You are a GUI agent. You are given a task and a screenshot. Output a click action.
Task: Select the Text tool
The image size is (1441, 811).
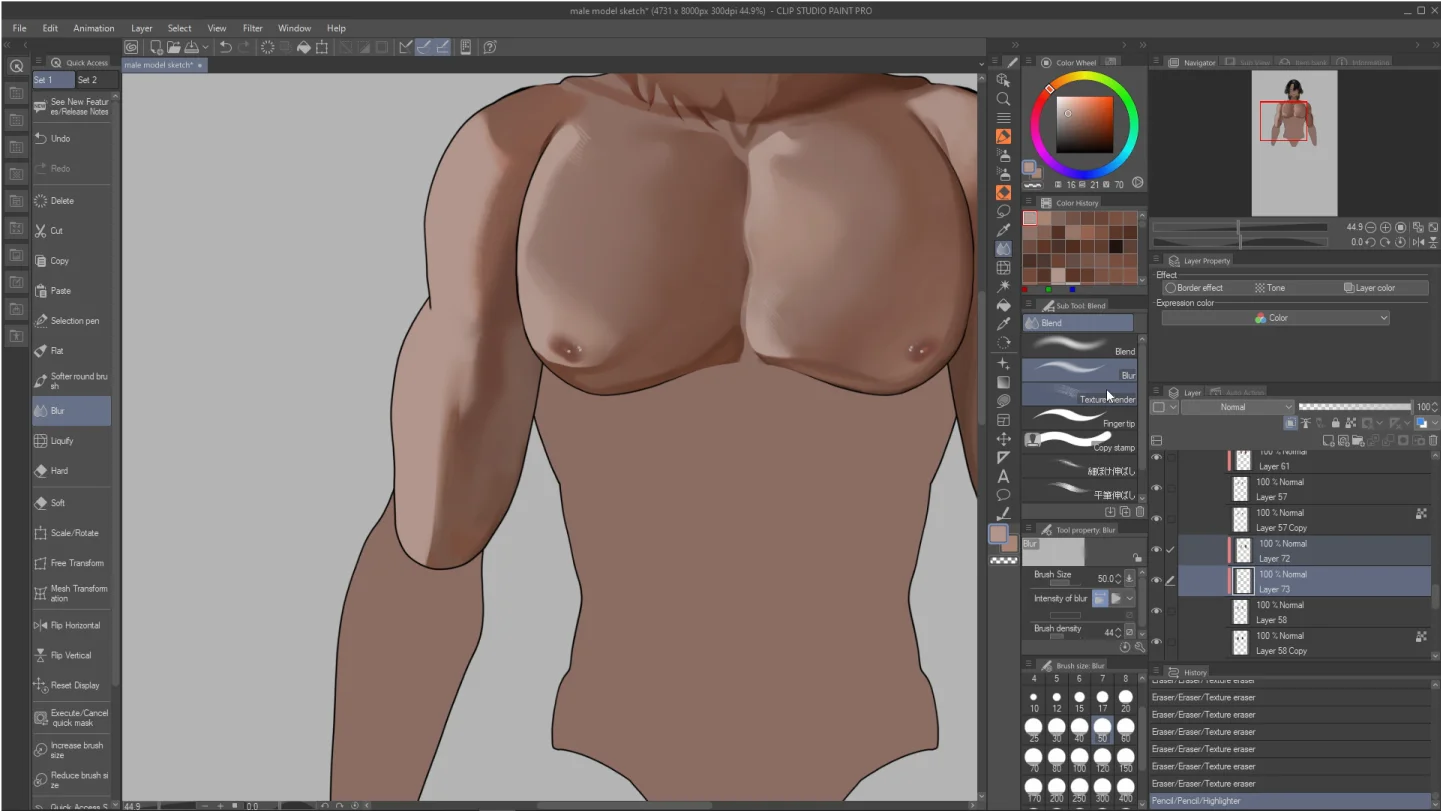(x=1003, y=477)
